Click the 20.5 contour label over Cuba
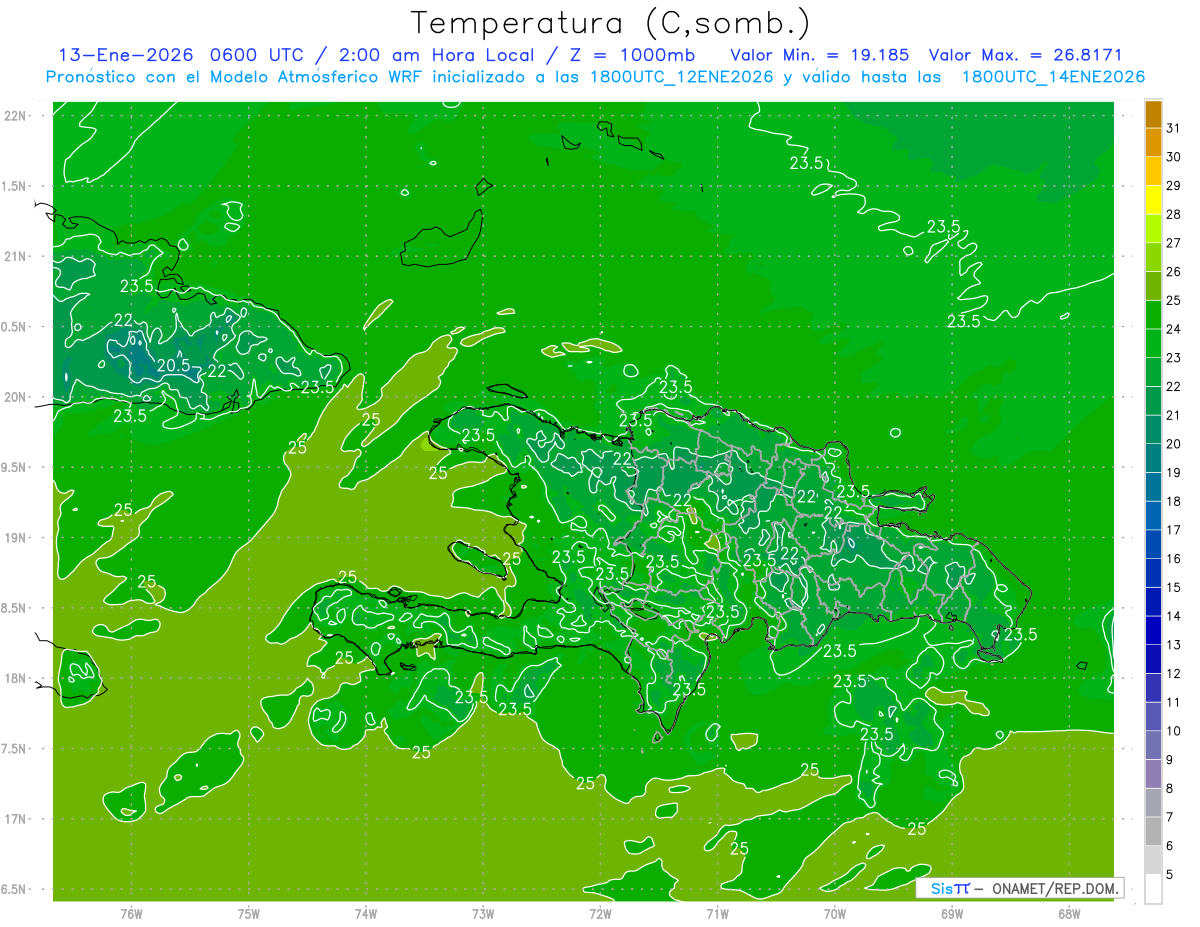This screenshot has height=927, width=1200. [172, 365]
